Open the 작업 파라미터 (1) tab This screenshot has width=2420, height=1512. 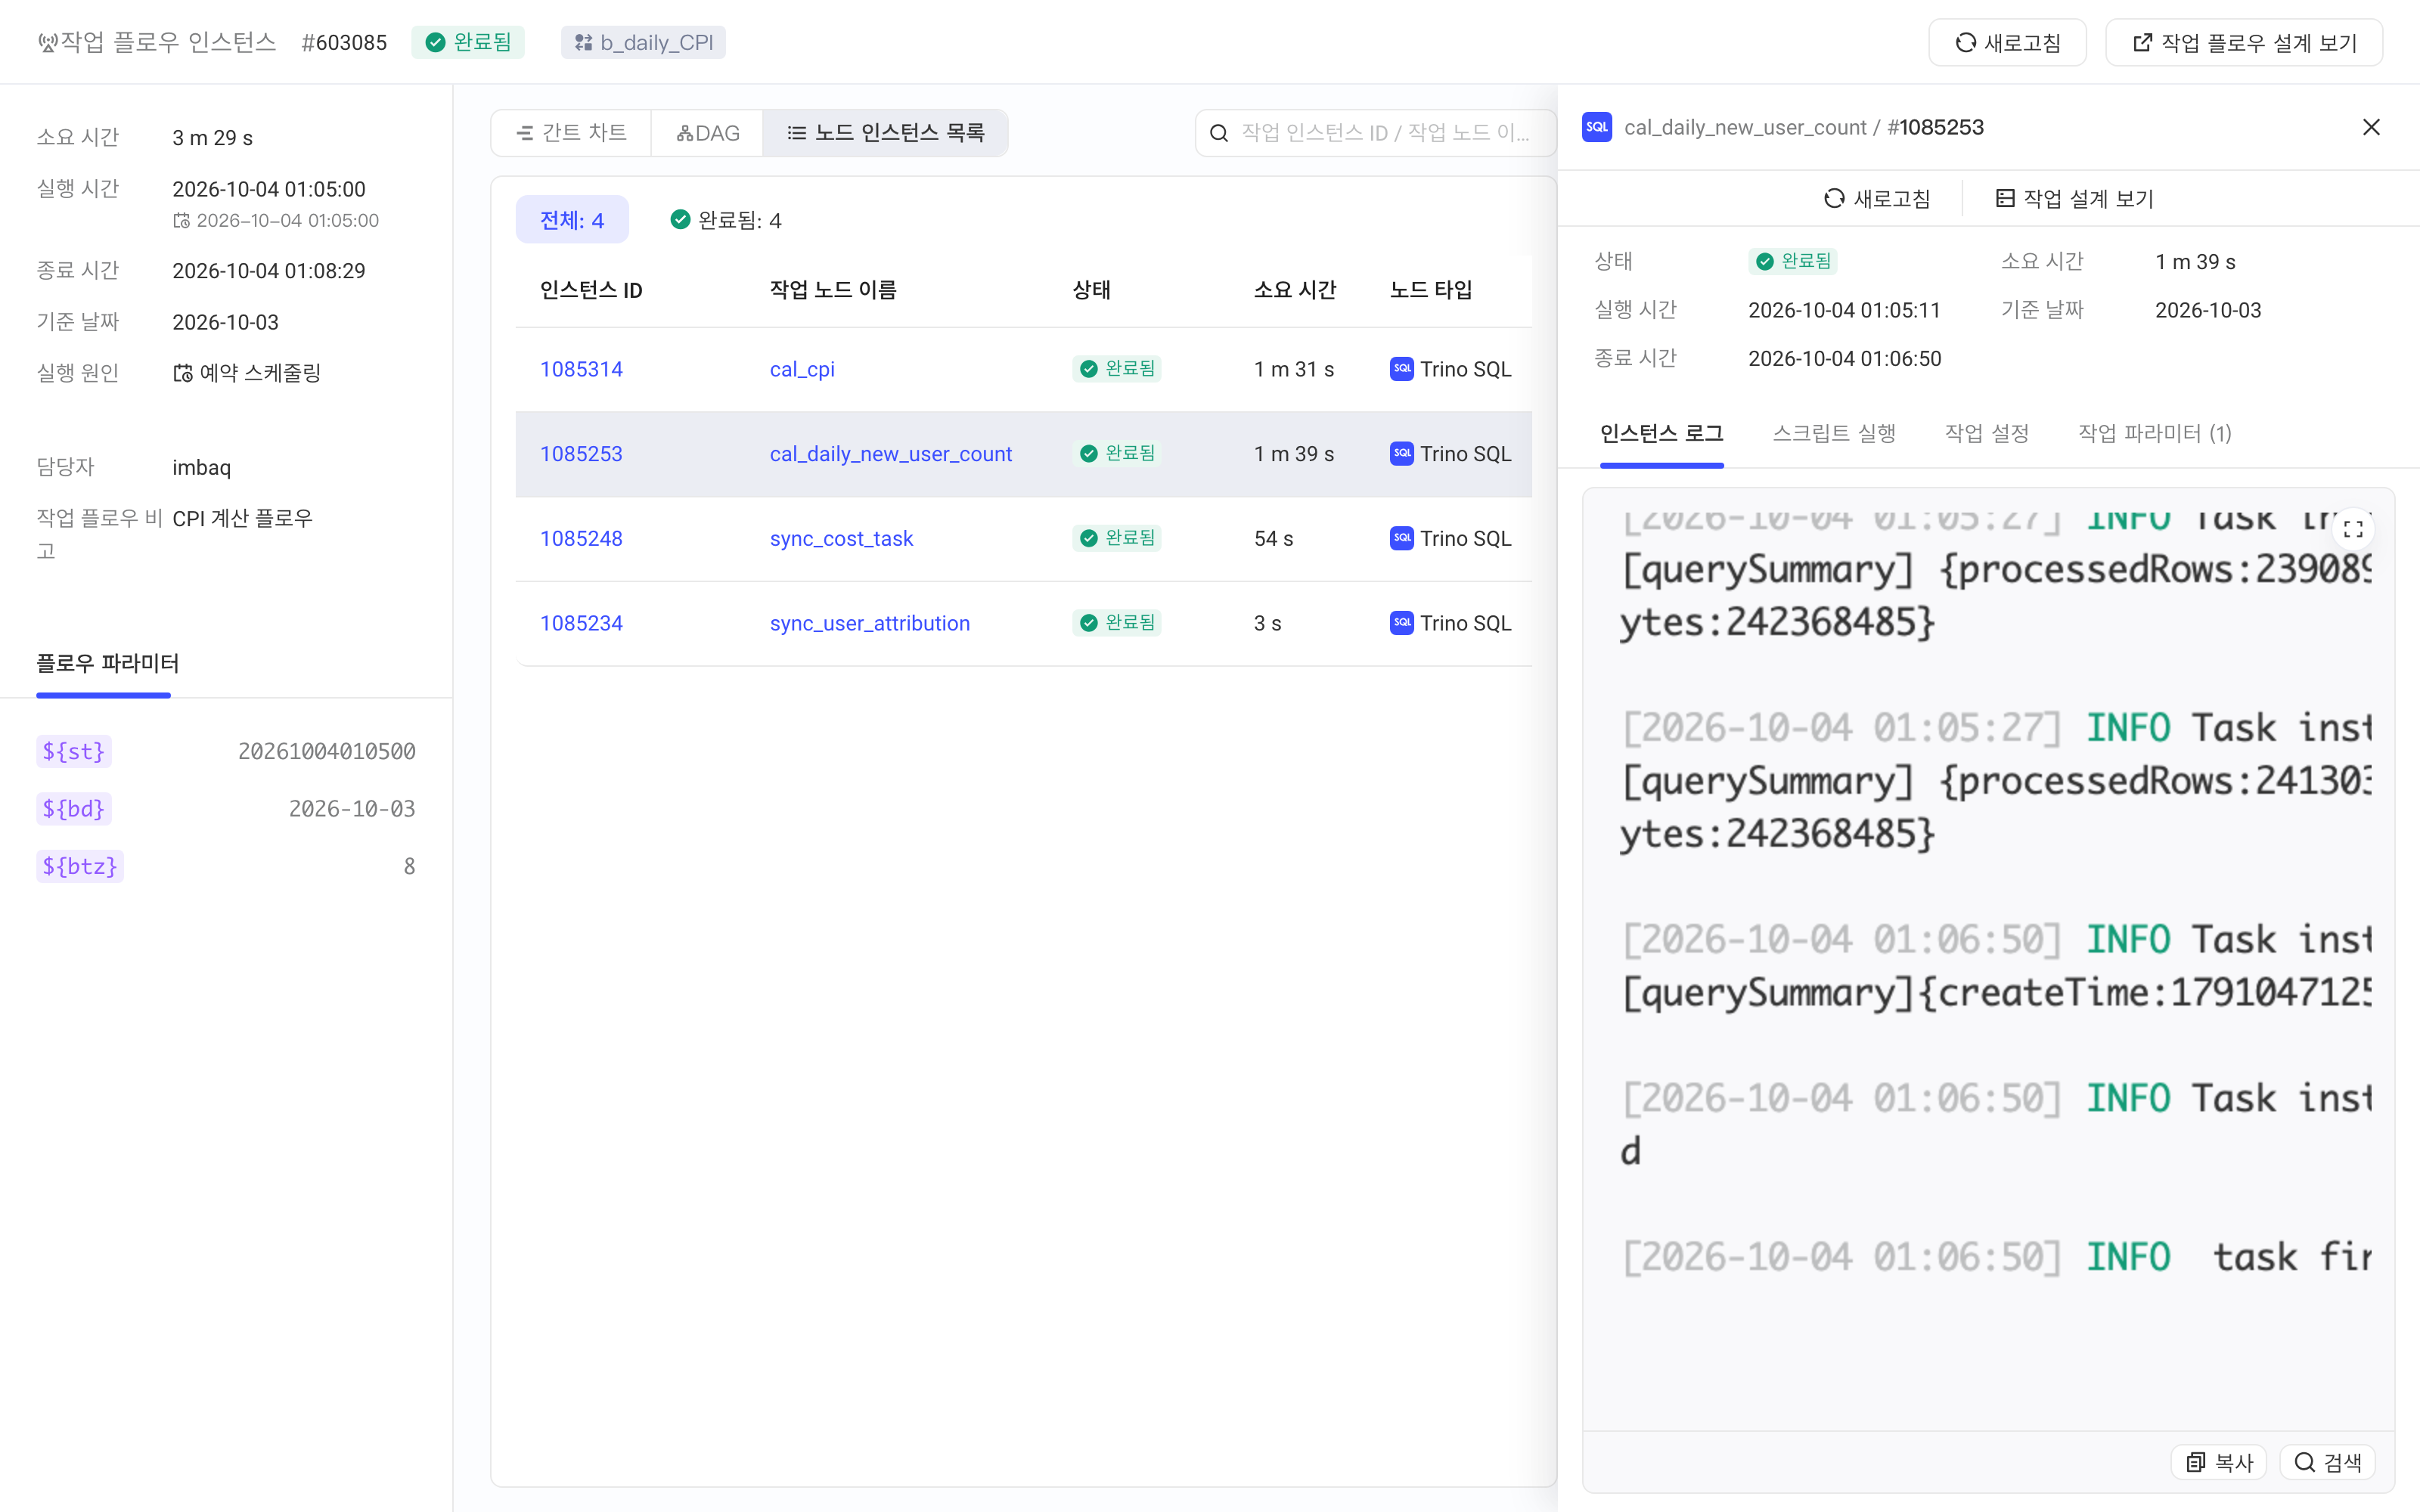point(2155,433)
